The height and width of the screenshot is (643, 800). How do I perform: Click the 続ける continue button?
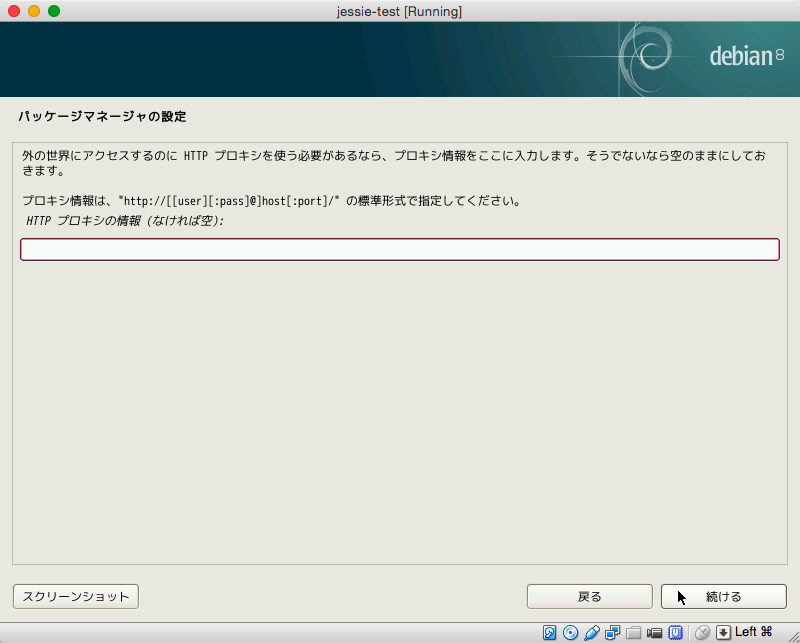[723, 597]
